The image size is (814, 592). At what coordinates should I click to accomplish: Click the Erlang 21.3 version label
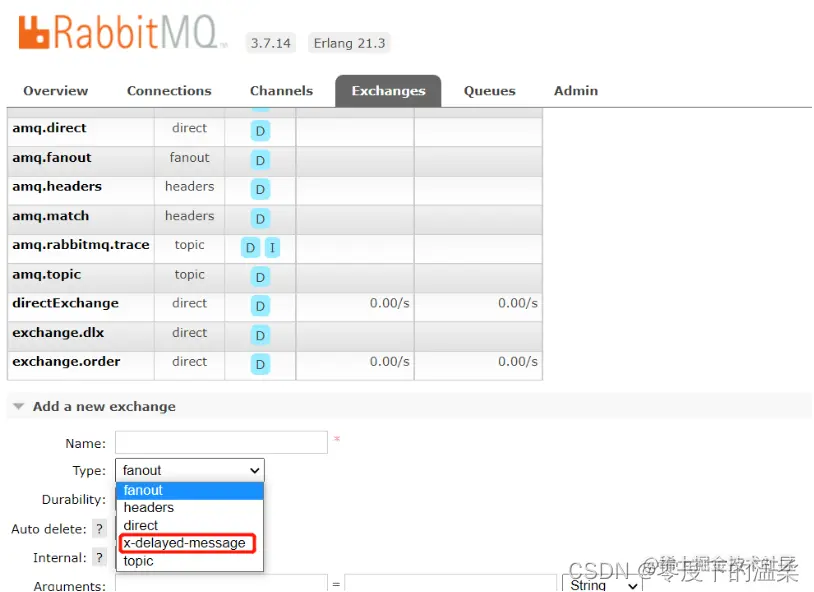pyautogui.click(x=349, y=43)
